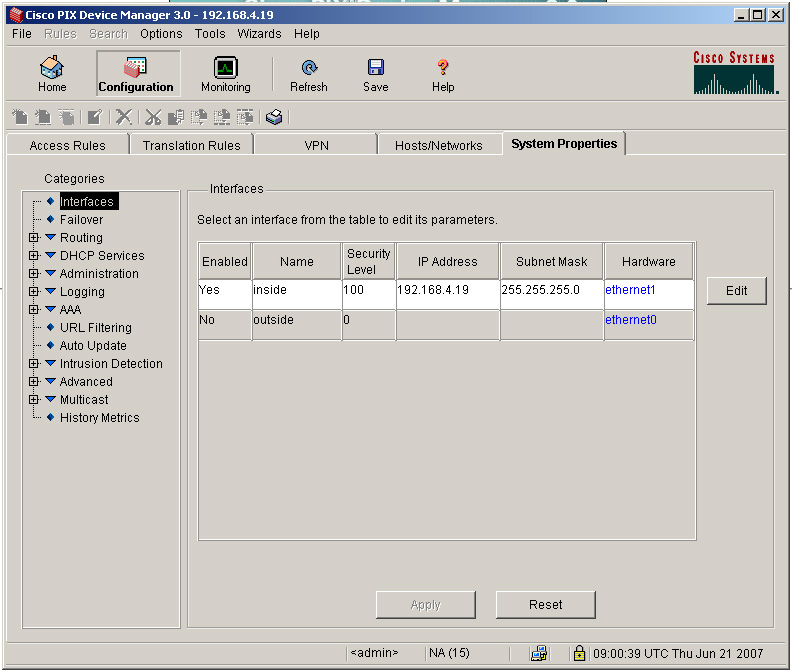The image size is (792, 672).
Task: Expand the Intrusion Detection node
Action: point(34,364)
